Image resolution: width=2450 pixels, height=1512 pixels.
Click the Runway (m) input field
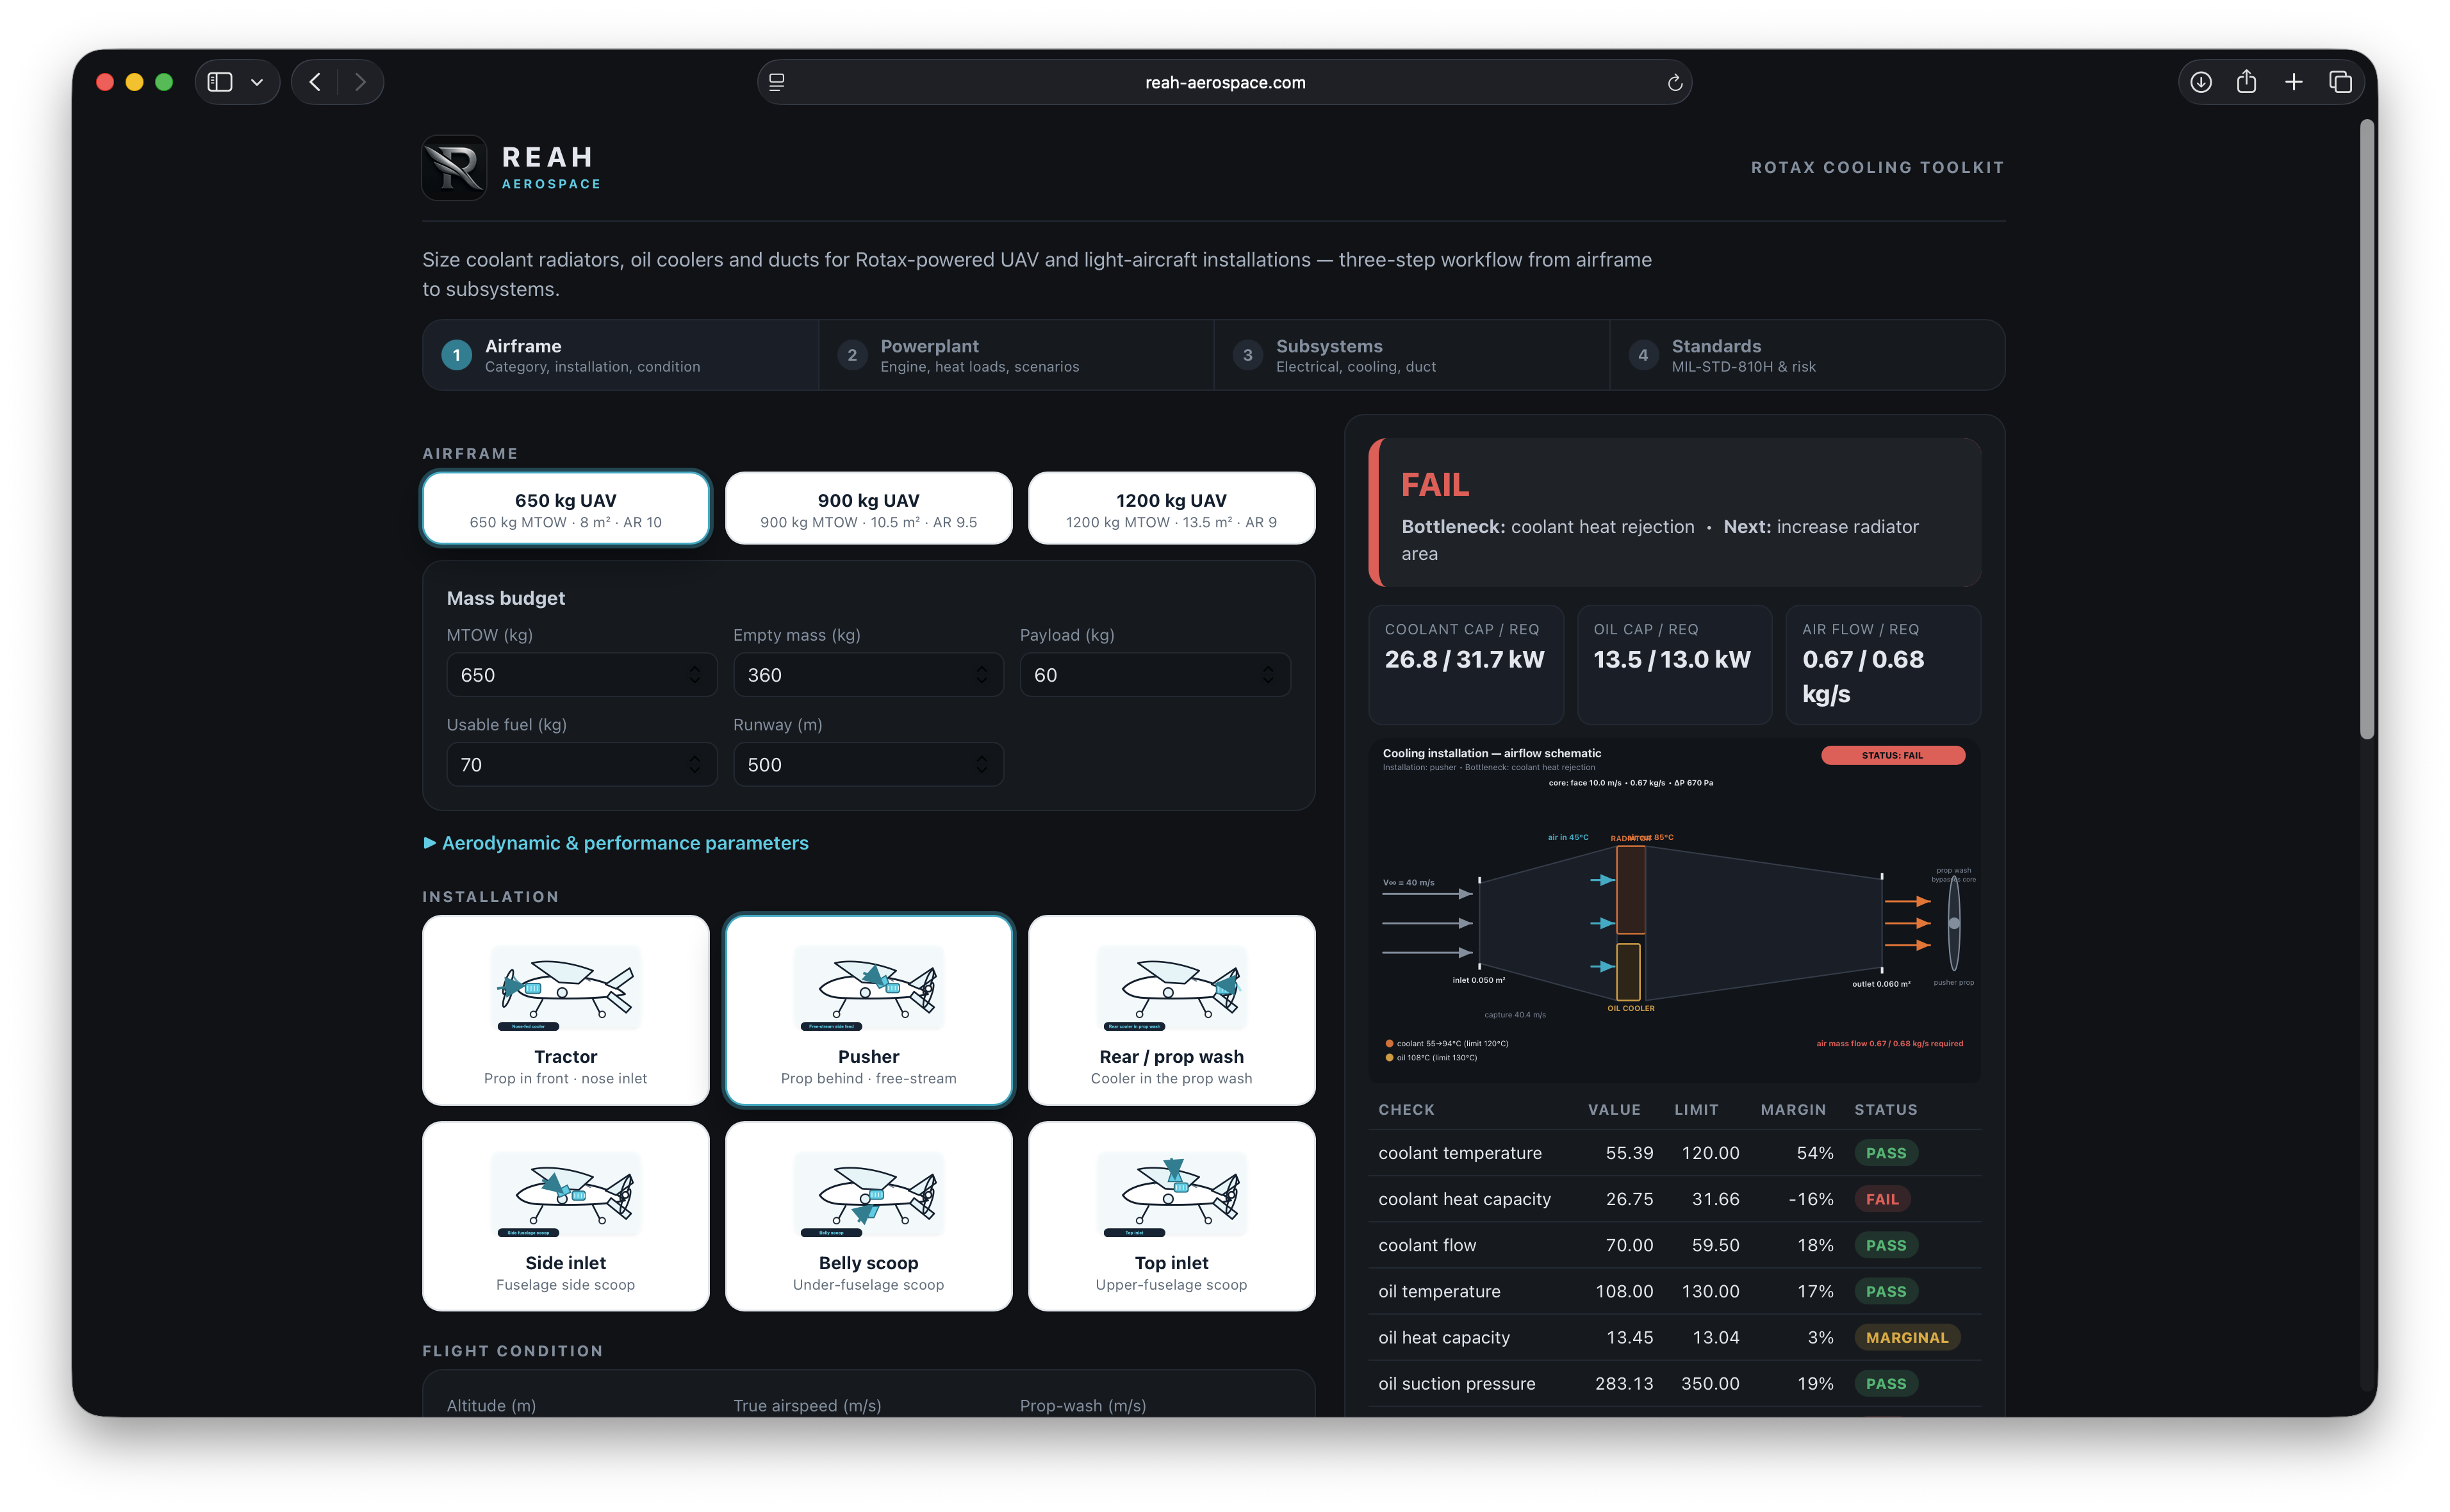pyautogui.click(x=868, y=764)
